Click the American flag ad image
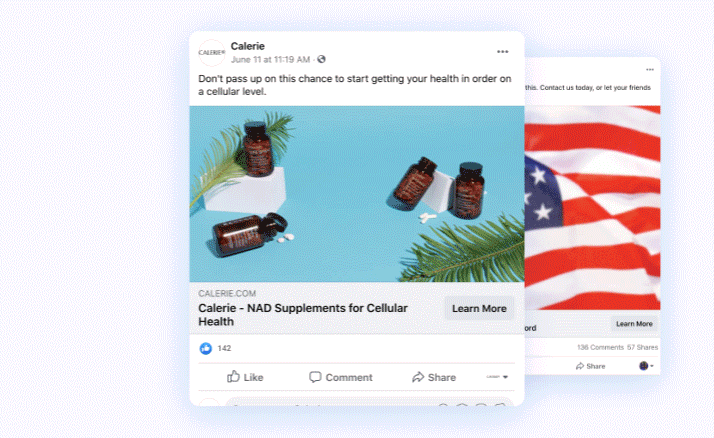 coord(592,208)
